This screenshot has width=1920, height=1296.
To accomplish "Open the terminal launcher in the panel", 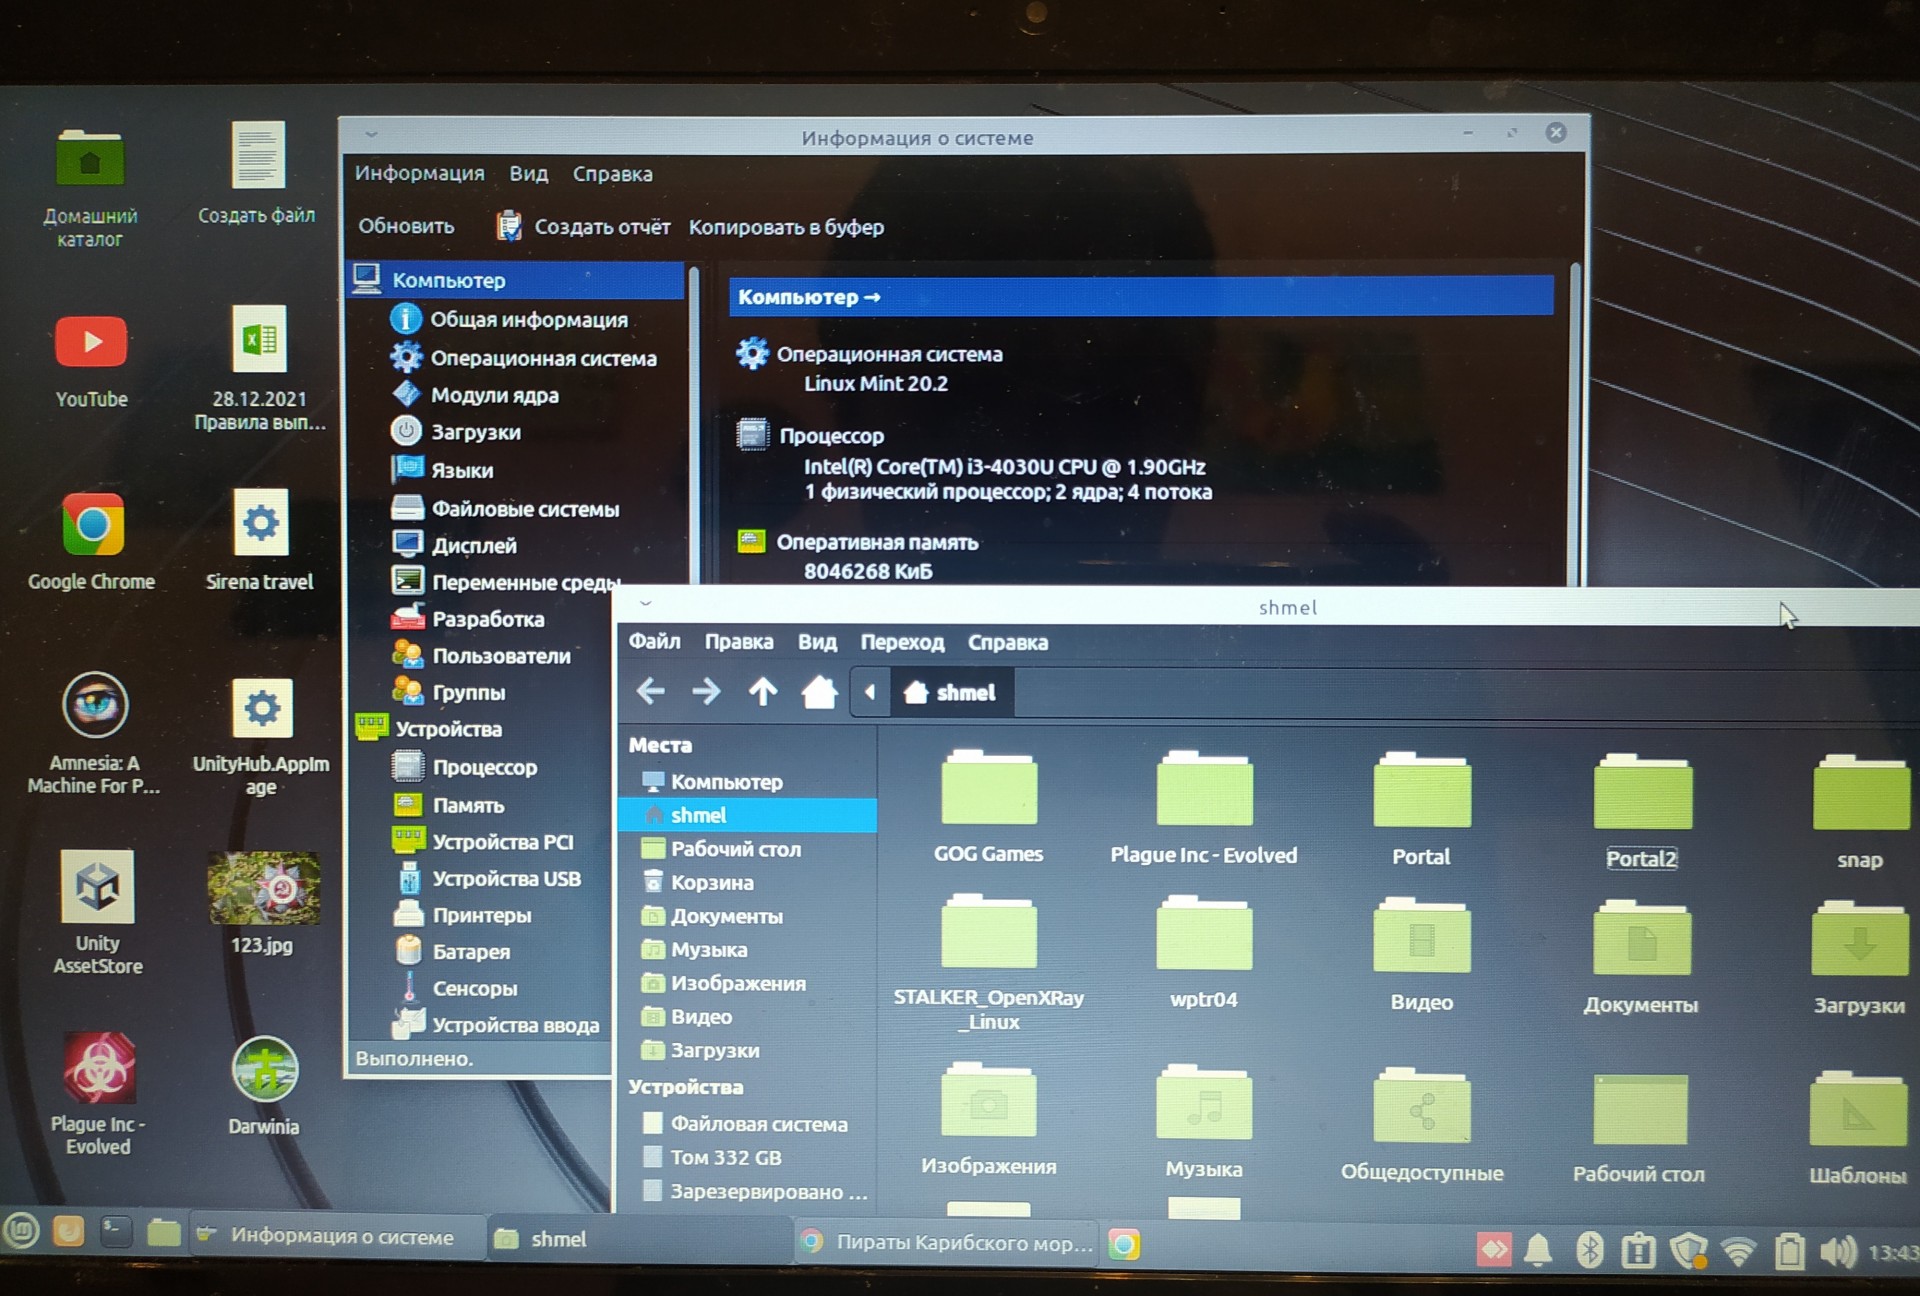I will point(116,1232).
